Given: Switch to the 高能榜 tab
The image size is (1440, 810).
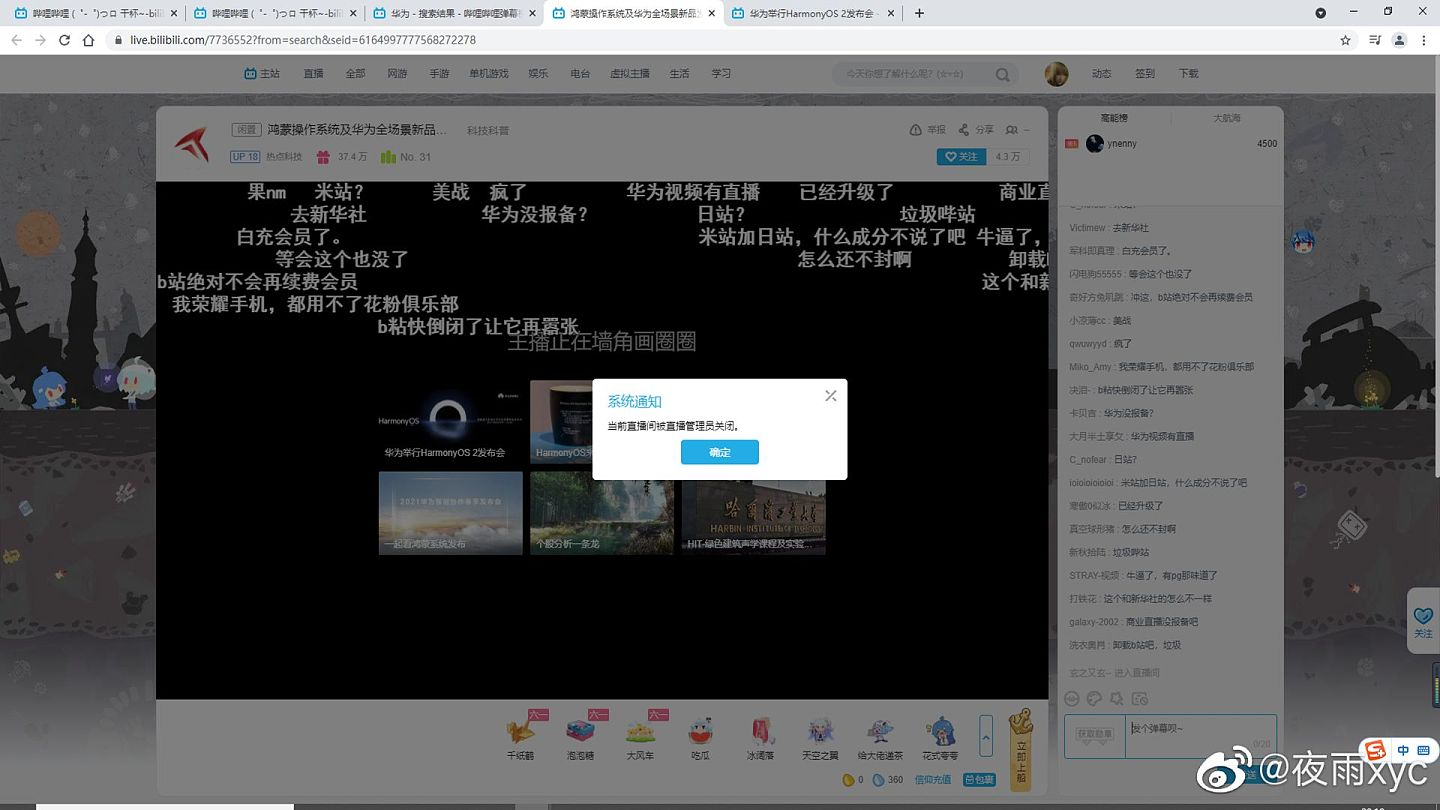Looking at the screenshot, I should [1114, 118].
